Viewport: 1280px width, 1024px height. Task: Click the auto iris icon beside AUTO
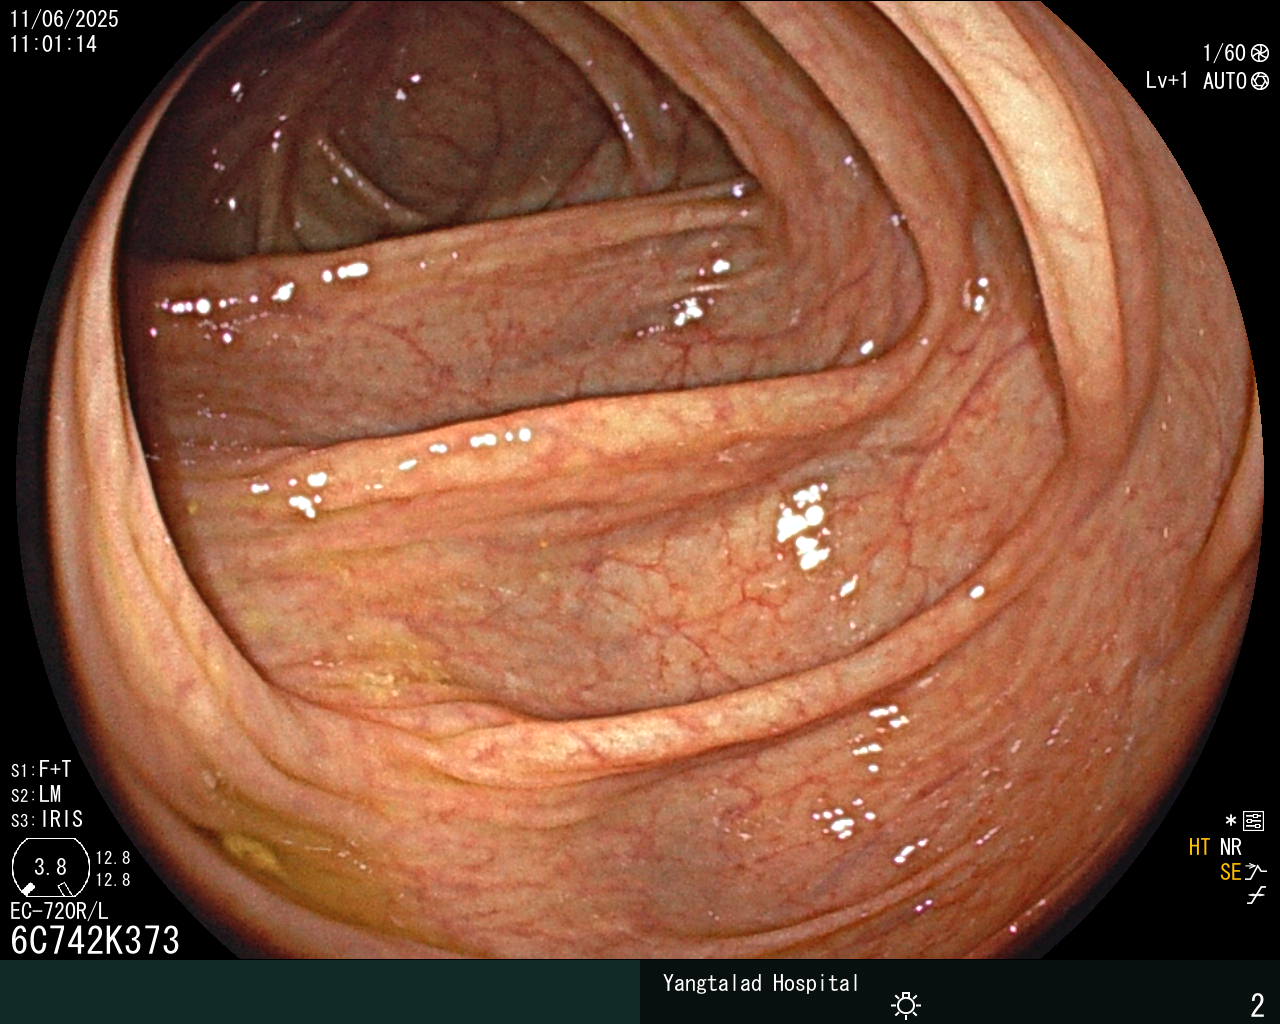pos(1260,81)
